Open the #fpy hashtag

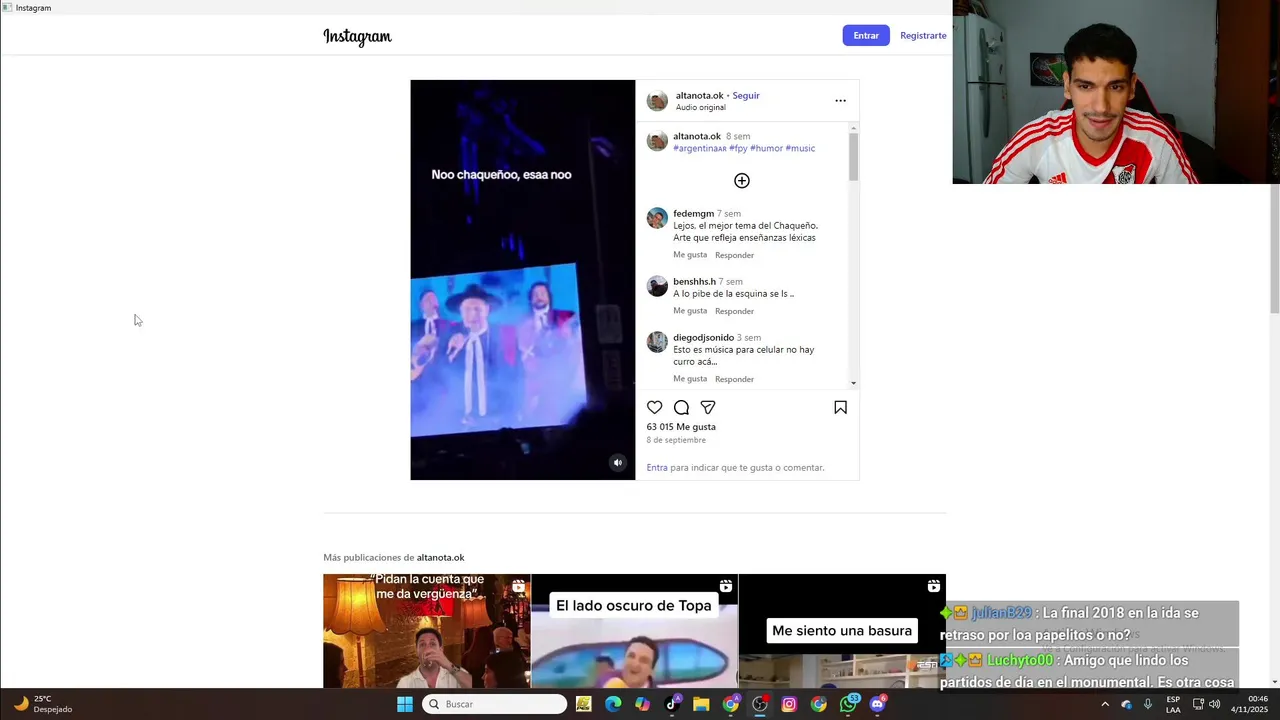tap(738, 148)
